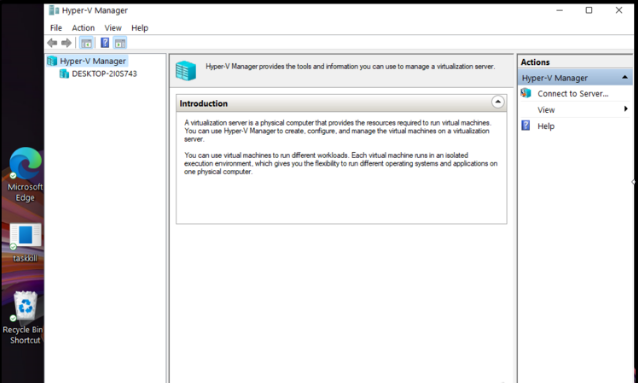
Task: Open the View menu in menu bar
Action: coord(113,28)
